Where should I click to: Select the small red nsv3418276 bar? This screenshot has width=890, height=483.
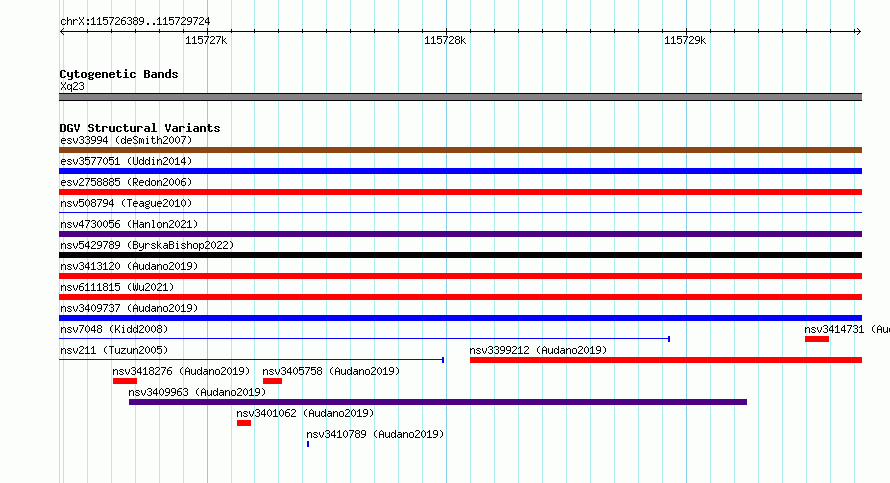click(125, 381)
